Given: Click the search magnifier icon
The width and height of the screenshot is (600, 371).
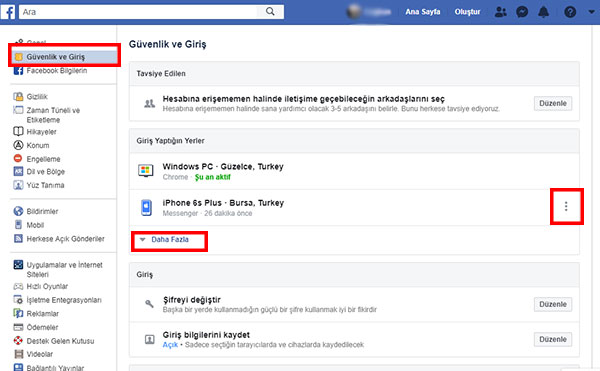Looking at the screenshot, I should point(270,11).
